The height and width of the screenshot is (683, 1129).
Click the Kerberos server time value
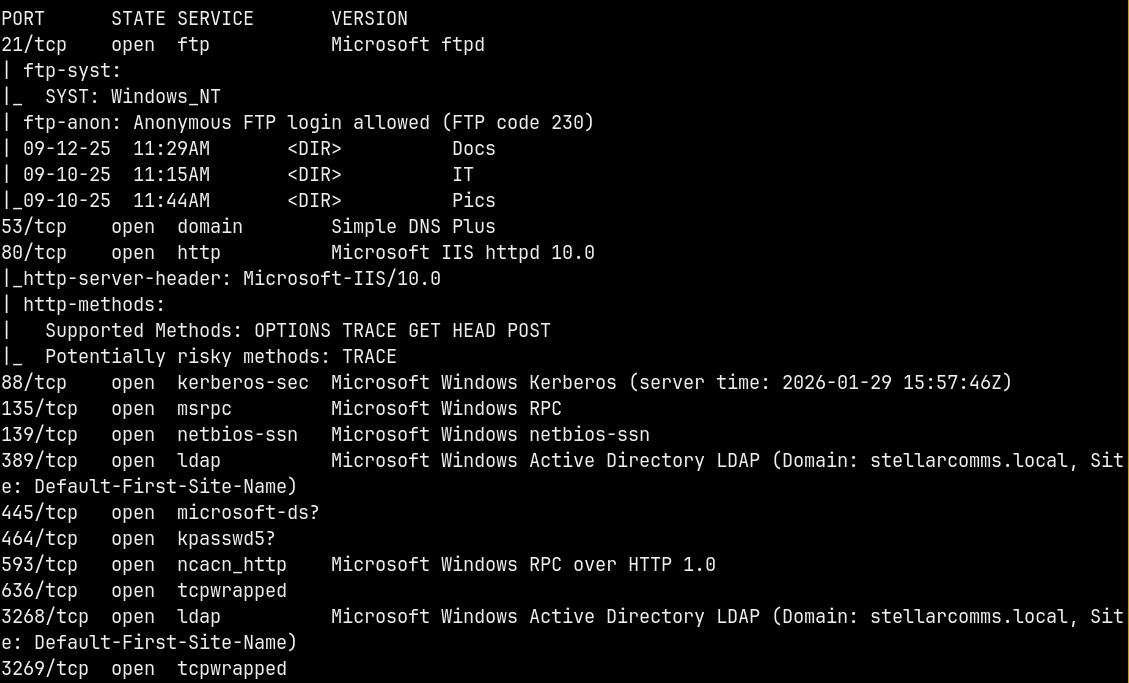[897, 382]
